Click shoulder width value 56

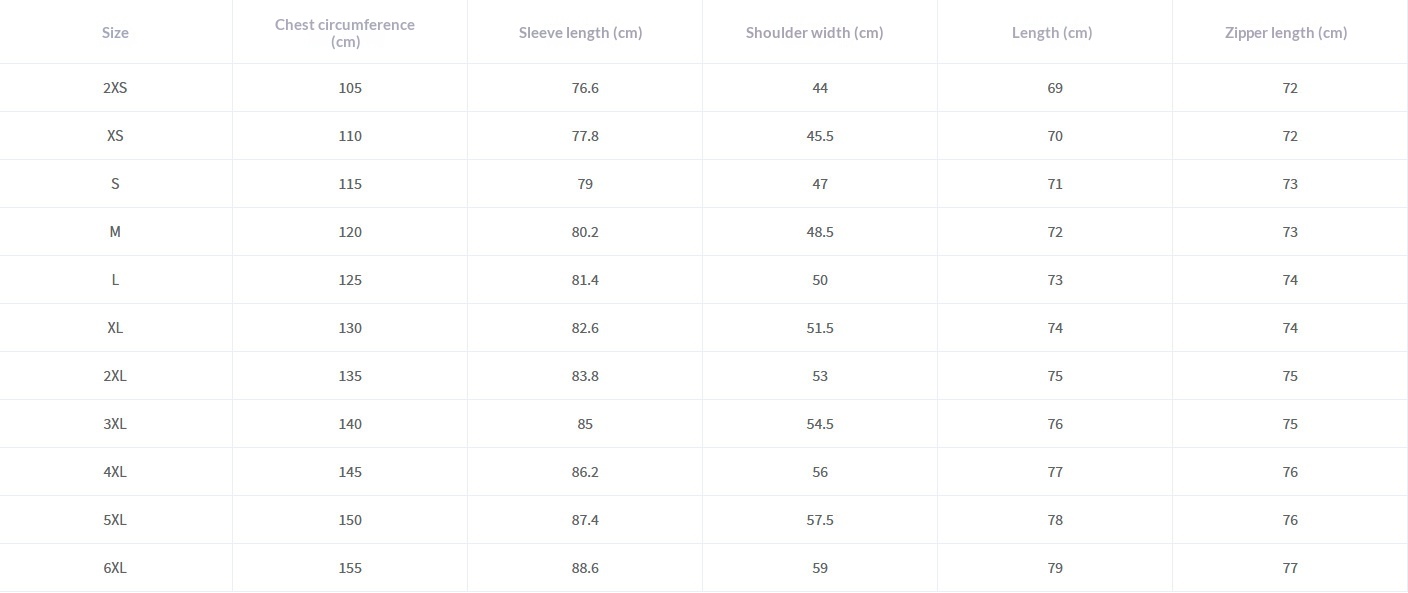(820, 472)
